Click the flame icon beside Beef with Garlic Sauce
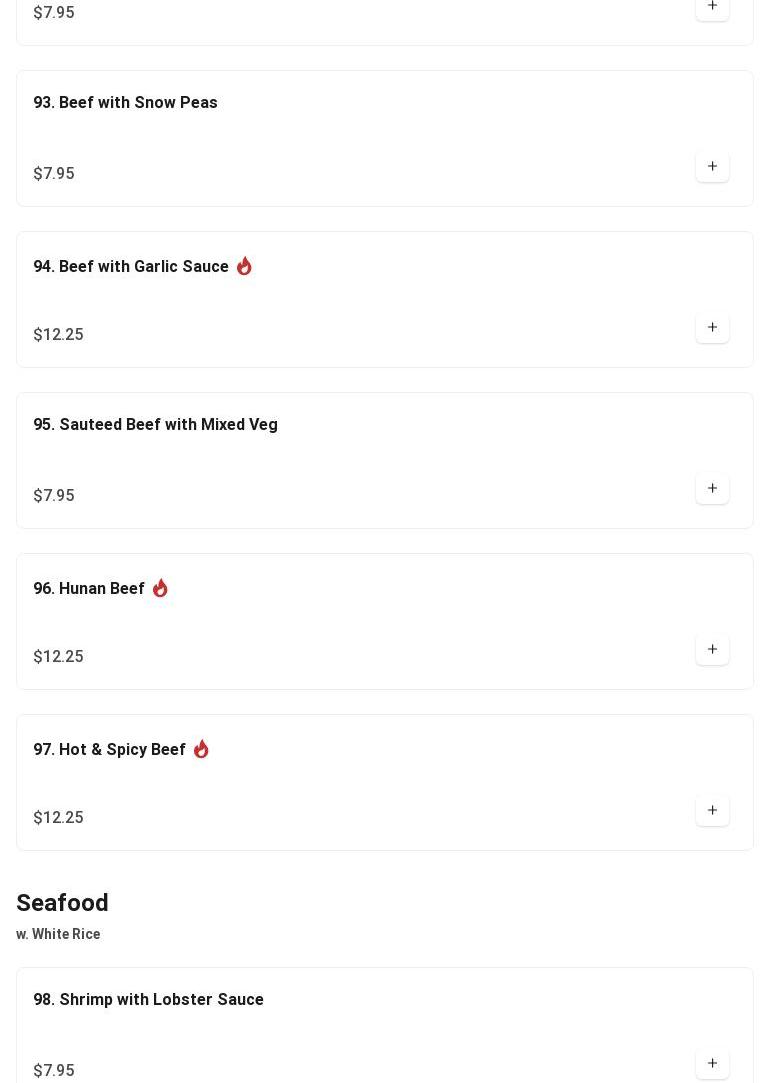770x1083 pixels. 244,266
